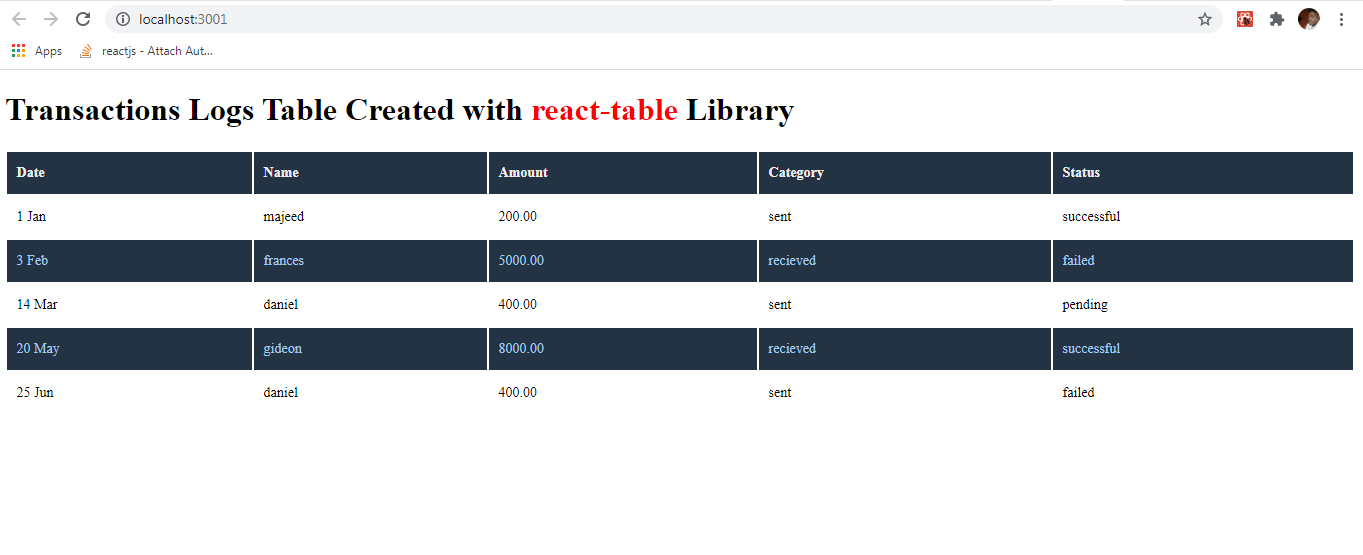Open the red extension icon in the toolbar
Viewport: 1363px width, 555px height.
tap(1245, 19)
